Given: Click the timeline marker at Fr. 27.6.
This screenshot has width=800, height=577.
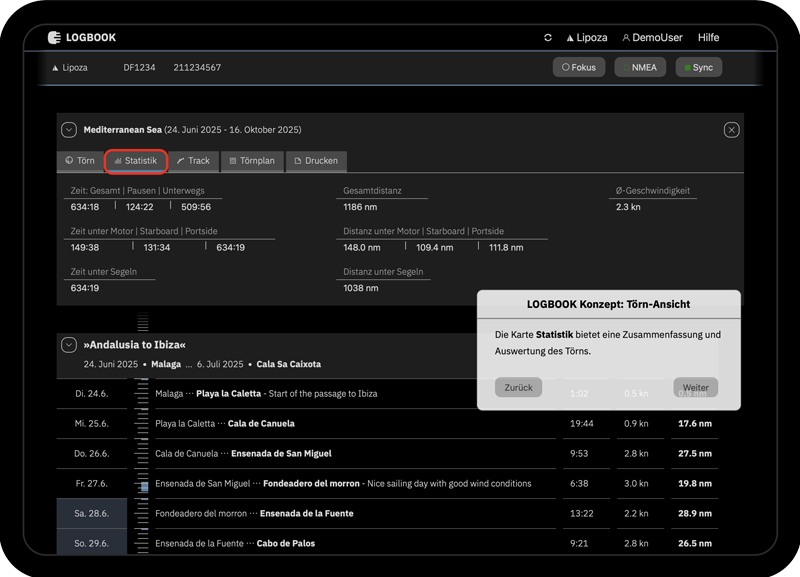Looking at the screenshot, I should point(143,486).
